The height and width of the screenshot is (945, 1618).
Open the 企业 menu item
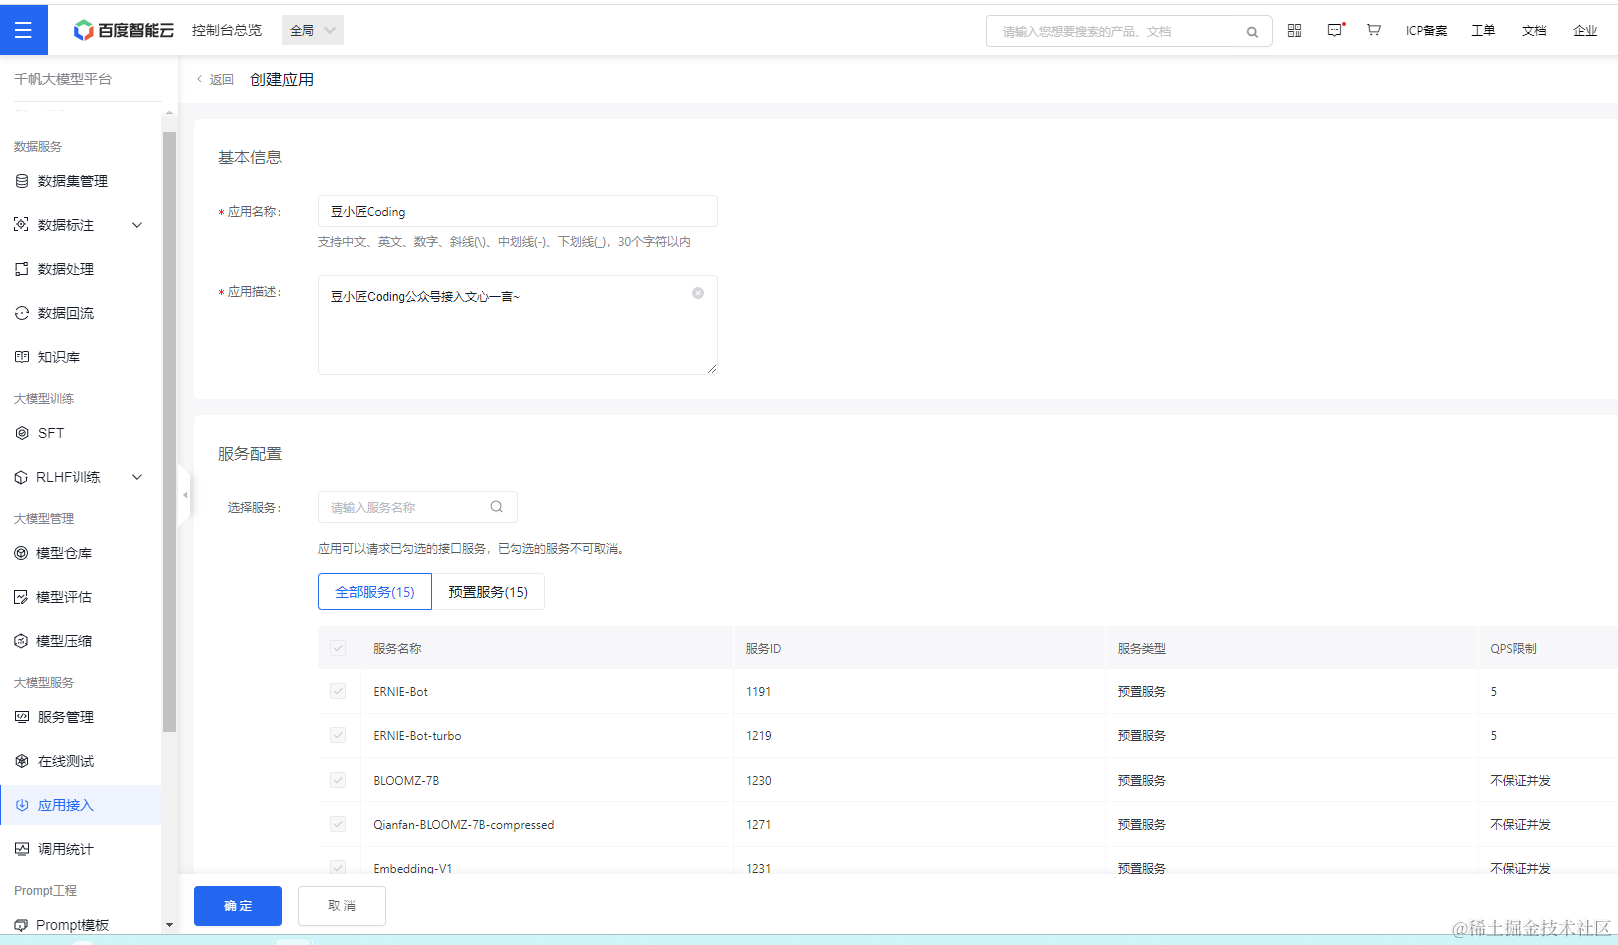1585,31
